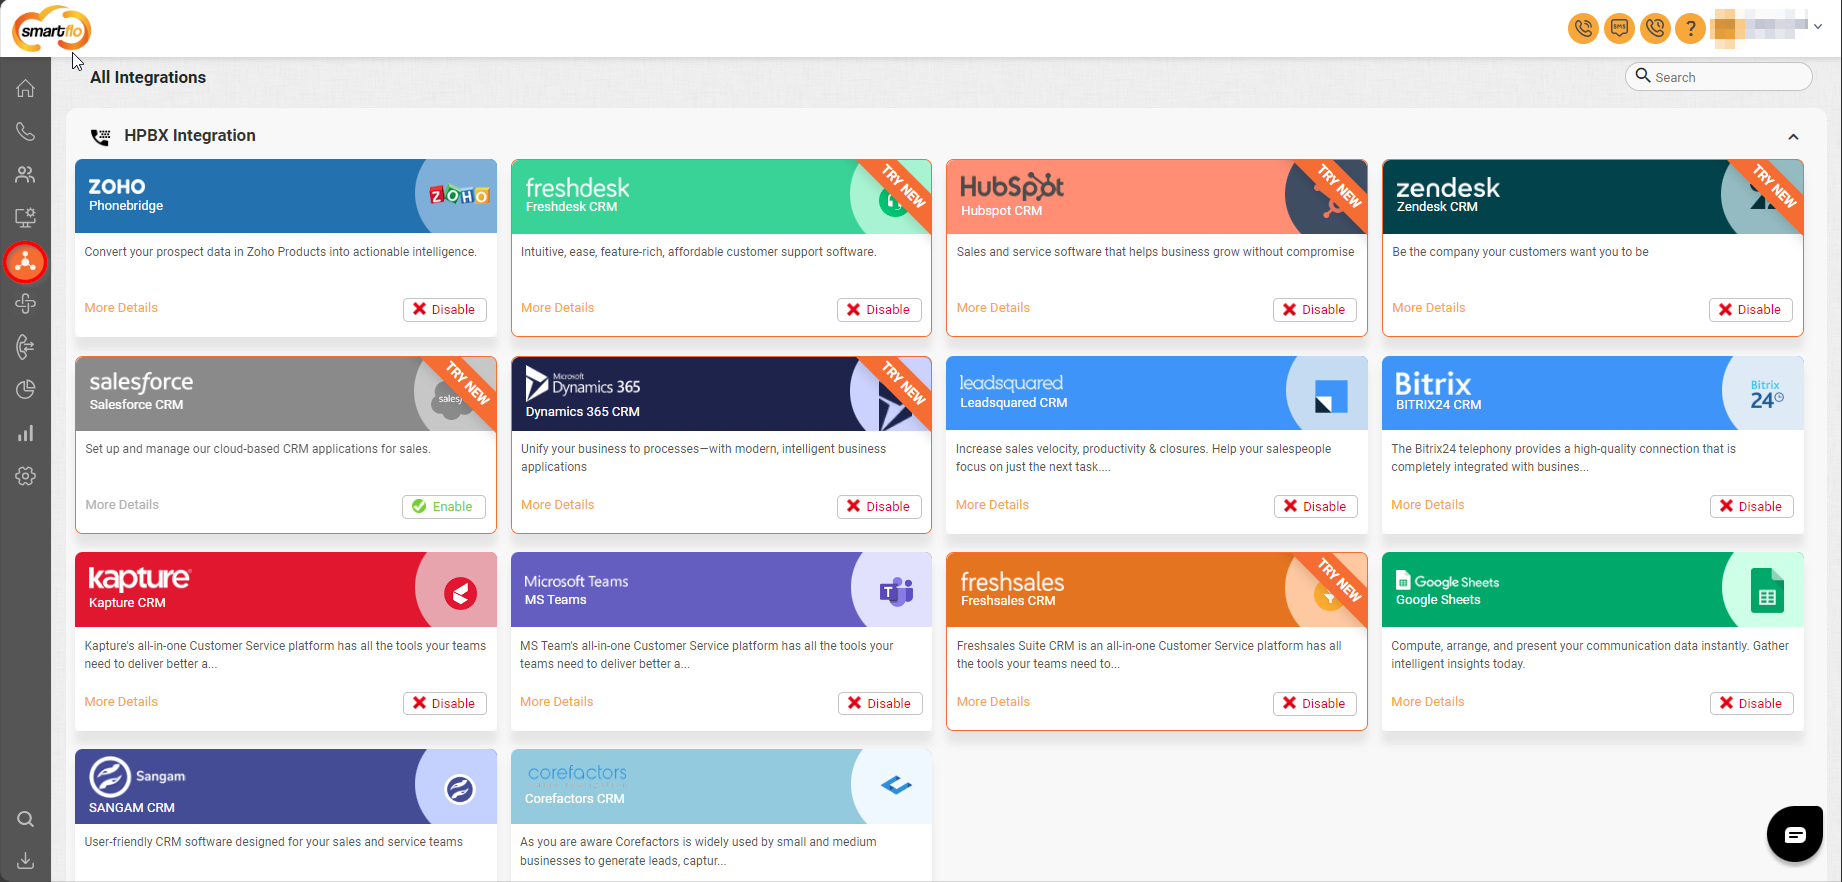This screenshot has height=882, width=1842.
Task: Open the users group sidebar icon
Action: [x=26, y=174]
